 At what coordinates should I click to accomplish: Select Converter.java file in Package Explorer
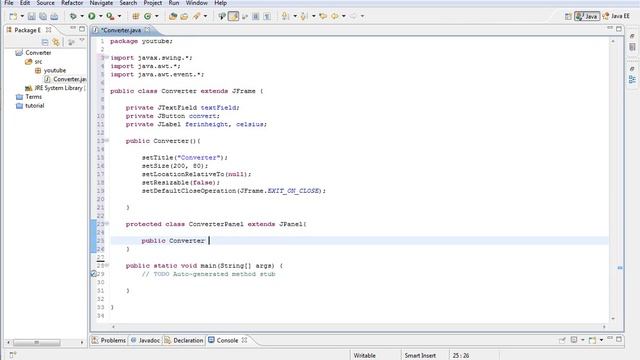click(65, 79)
